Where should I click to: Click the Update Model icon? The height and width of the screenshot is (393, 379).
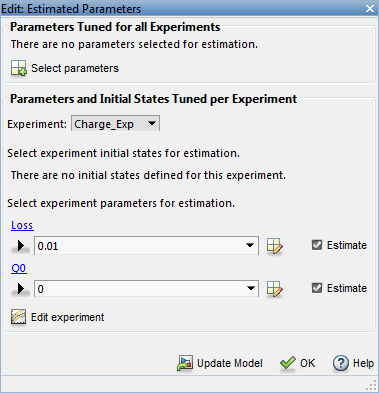pos(185,363)
